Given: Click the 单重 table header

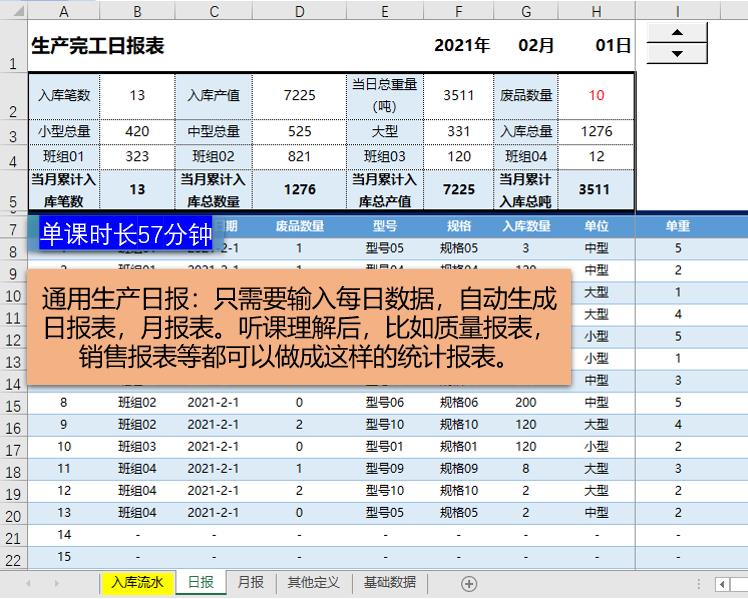Looking at the screenshot, I should tap(677, 226).
